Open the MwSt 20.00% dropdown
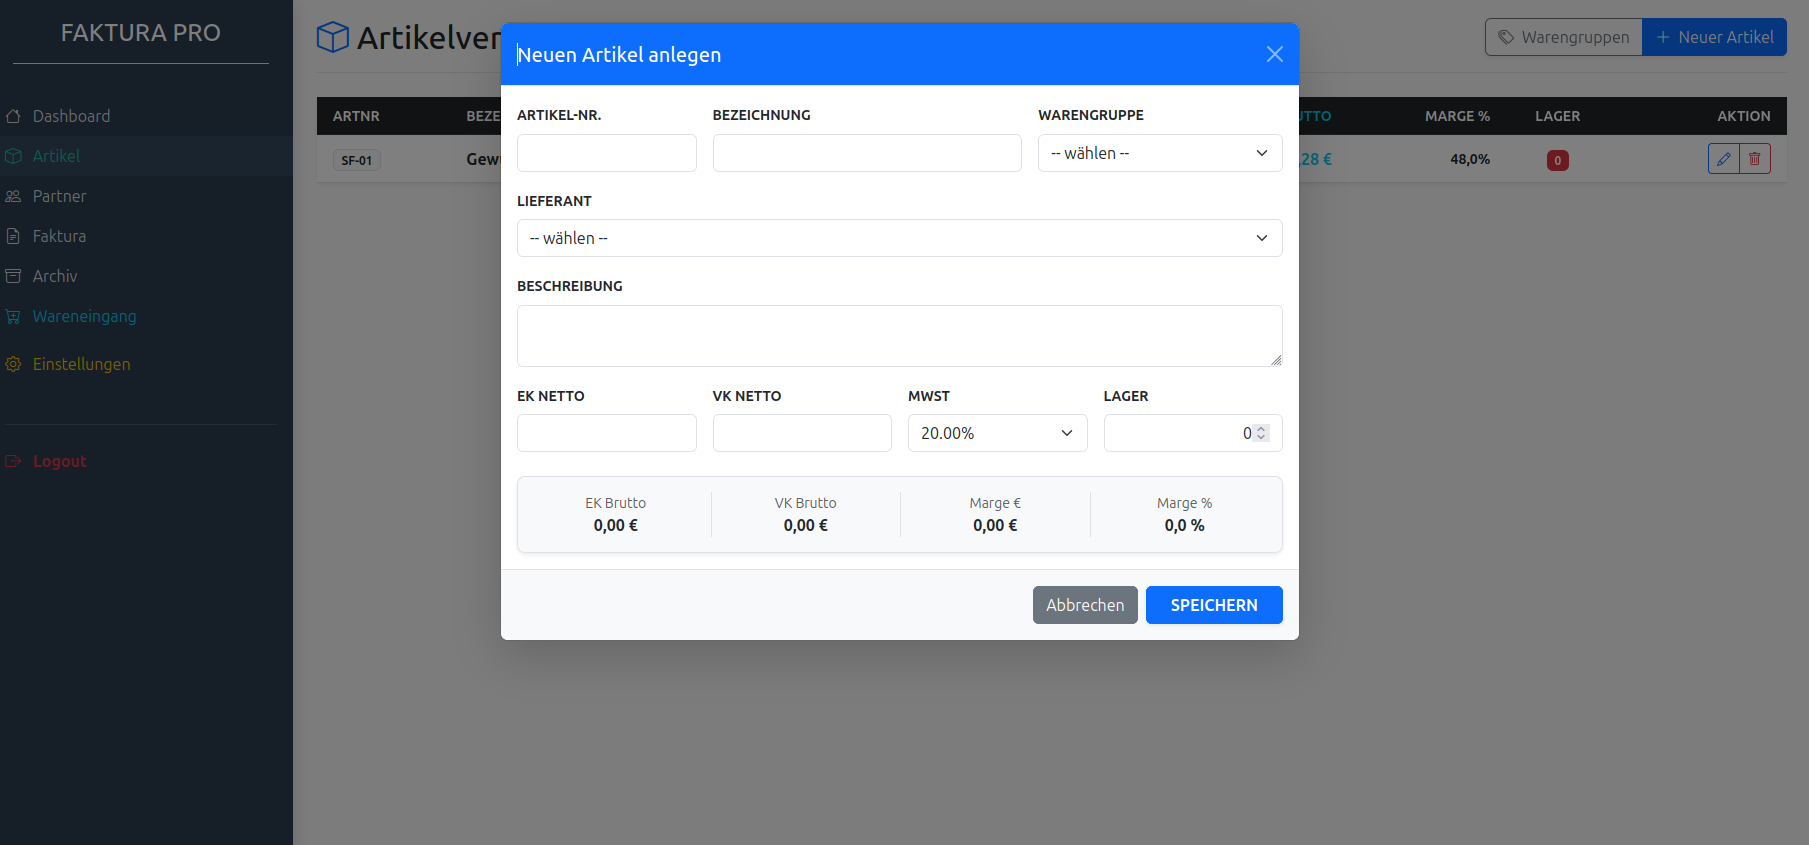 tap(996, 433)
